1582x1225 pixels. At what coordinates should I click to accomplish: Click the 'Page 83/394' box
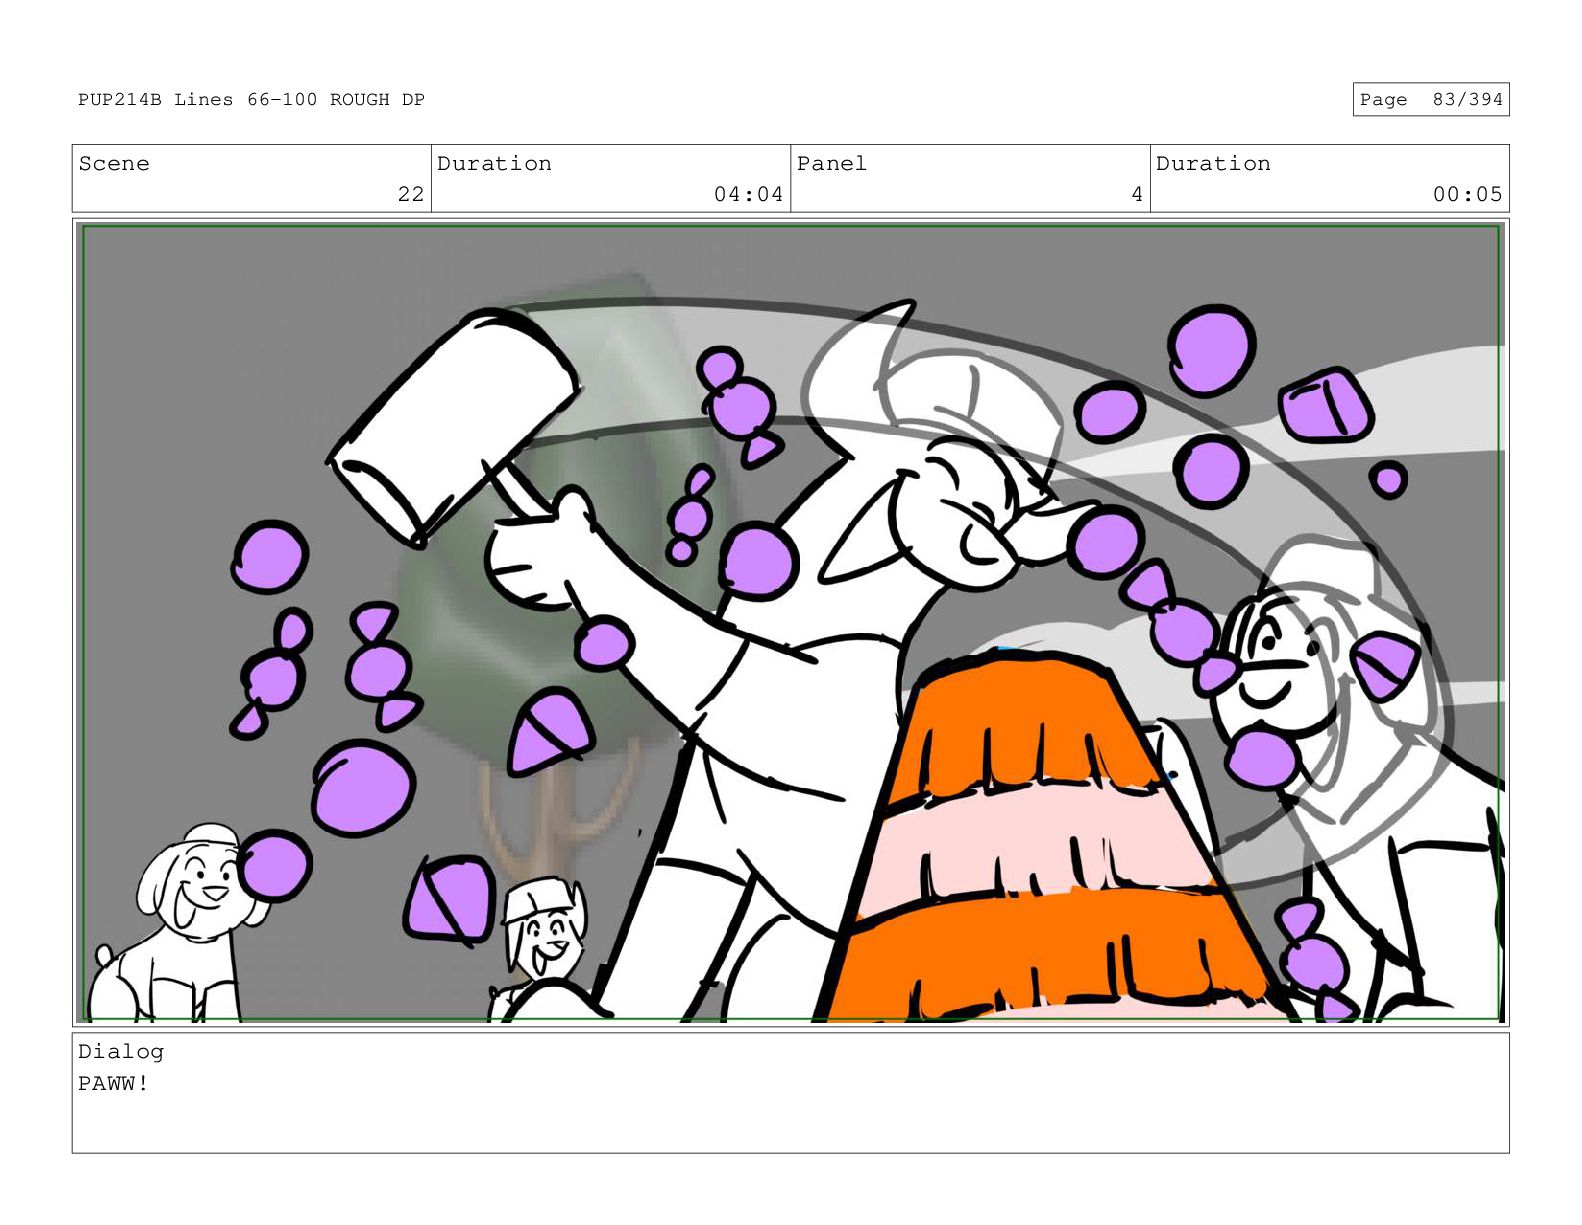click(1430, 99)
